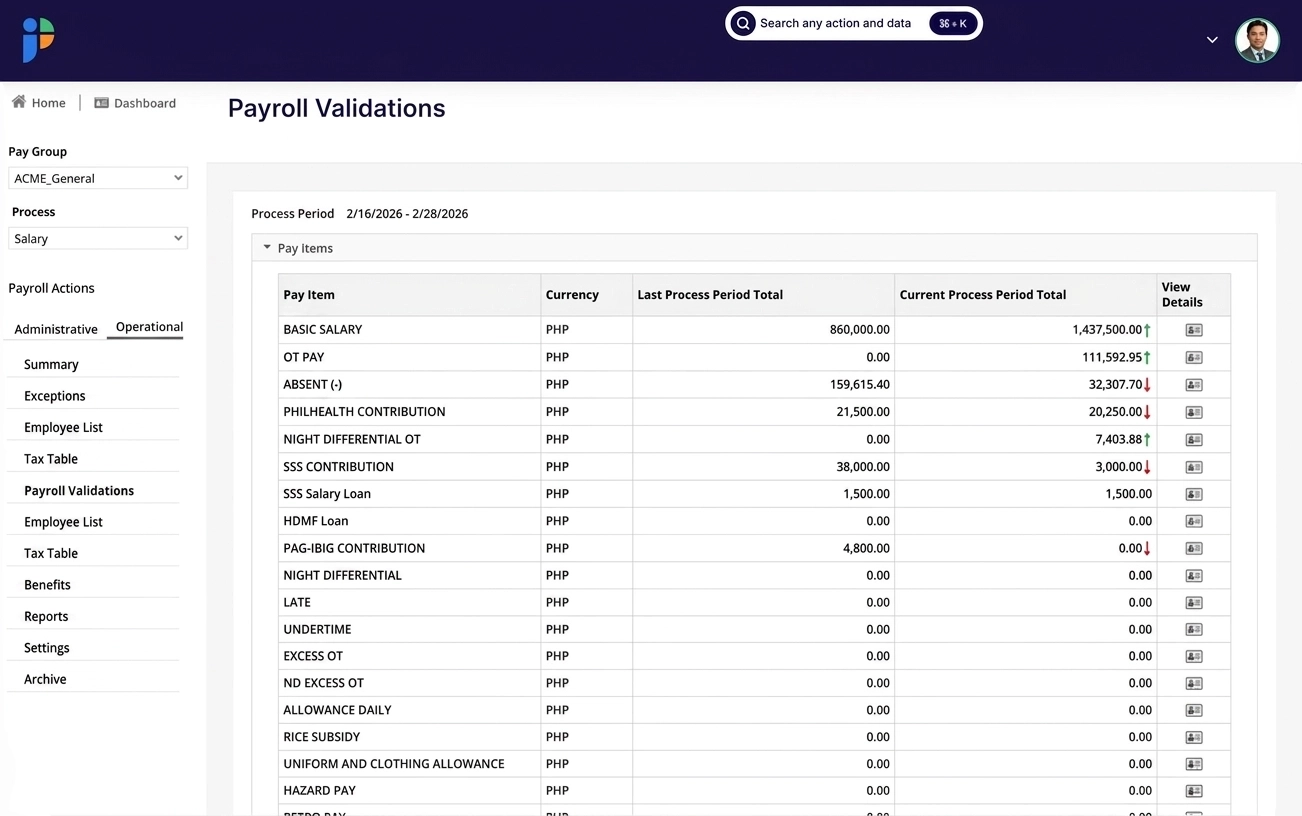Screen dimensions: 1302x816
Task: Show details for the LATE pay item
Action: click(1193, 603)
